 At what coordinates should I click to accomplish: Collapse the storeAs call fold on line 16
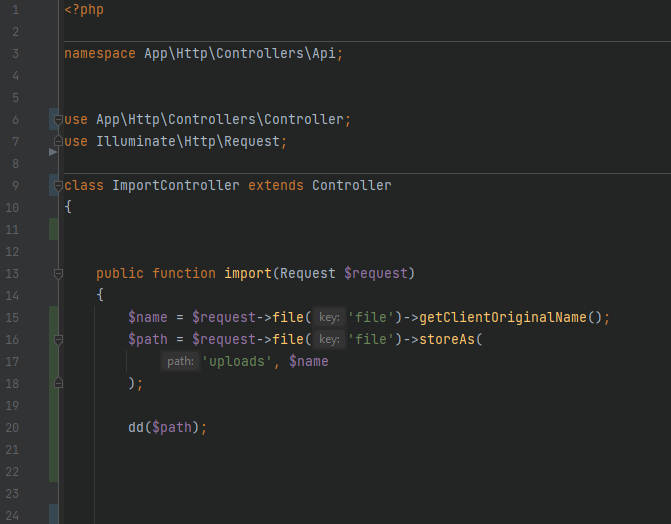(58, 340)
